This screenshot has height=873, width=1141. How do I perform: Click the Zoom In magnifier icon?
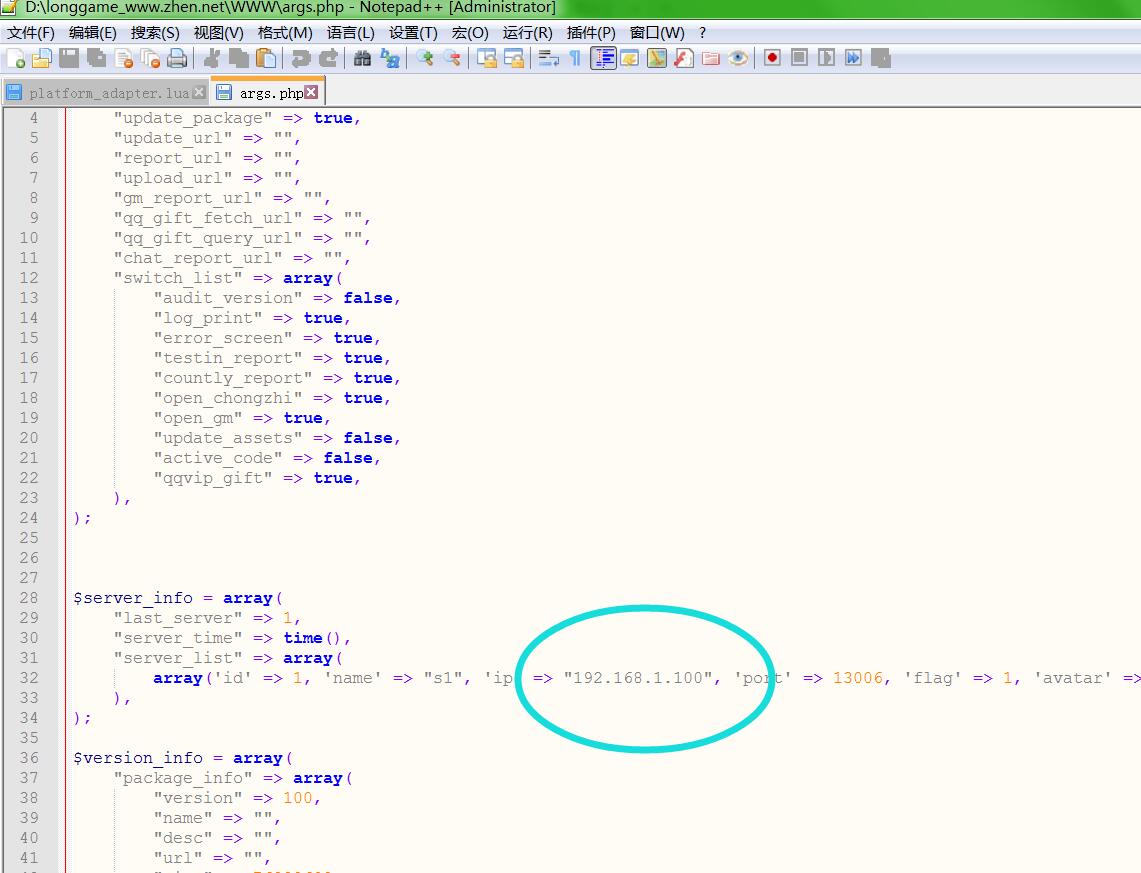(425, 58)
